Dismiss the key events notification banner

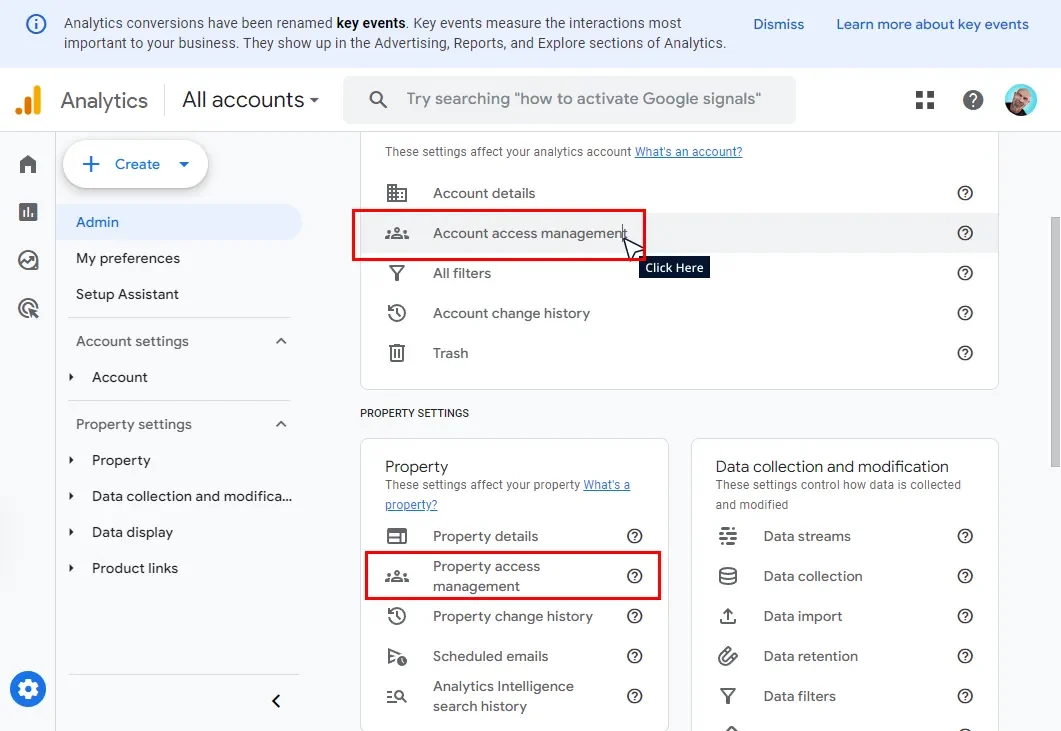click(x=779, y=24)
